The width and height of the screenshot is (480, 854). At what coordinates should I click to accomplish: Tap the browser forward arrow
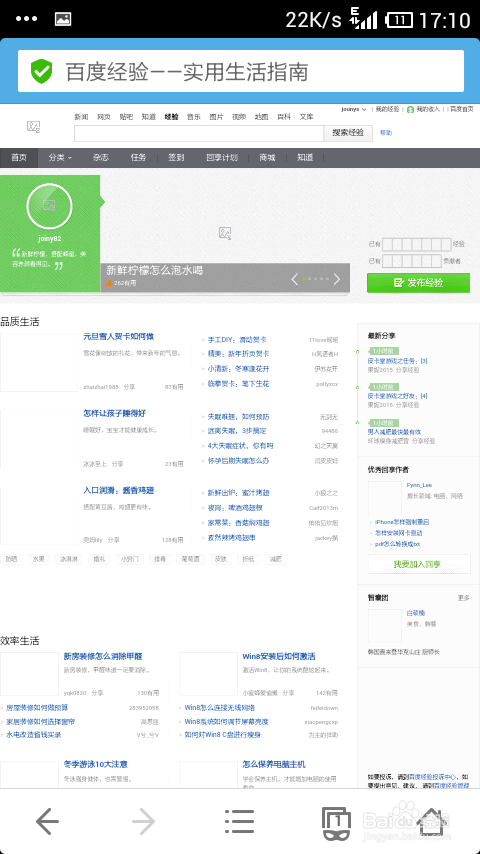point(144,821)
